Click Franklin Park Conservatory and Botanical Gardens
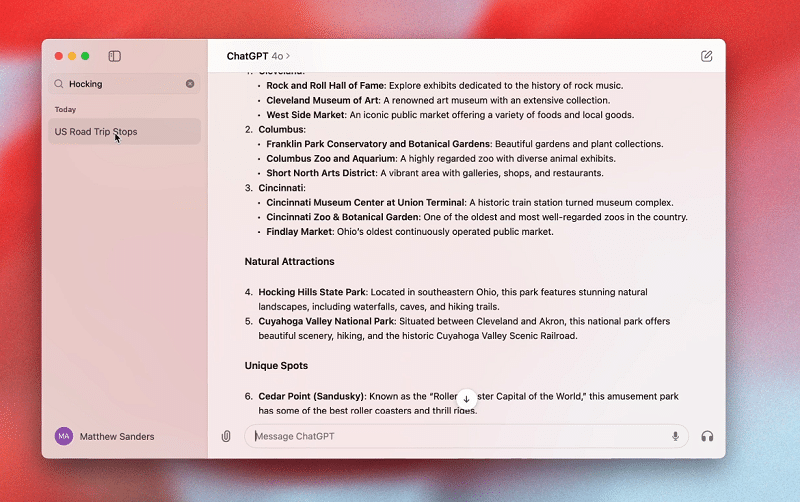The height and width of the screenshot is (502, 800). point(378,144)
